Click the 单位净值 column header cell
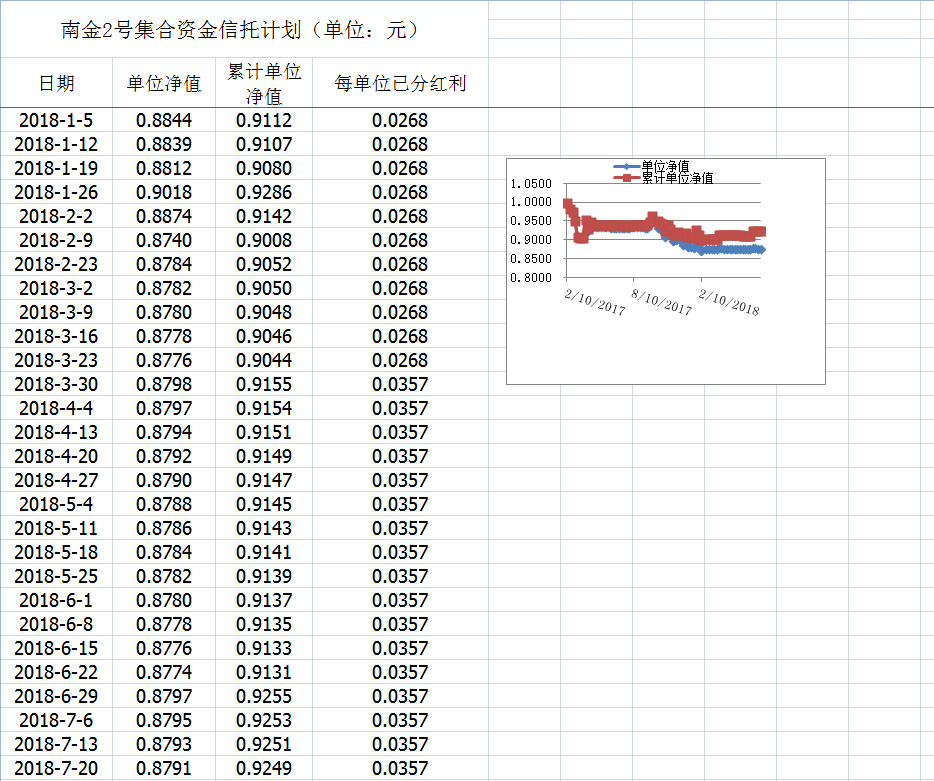The width and height of the screenshot is (934, 781). point(164,83)
